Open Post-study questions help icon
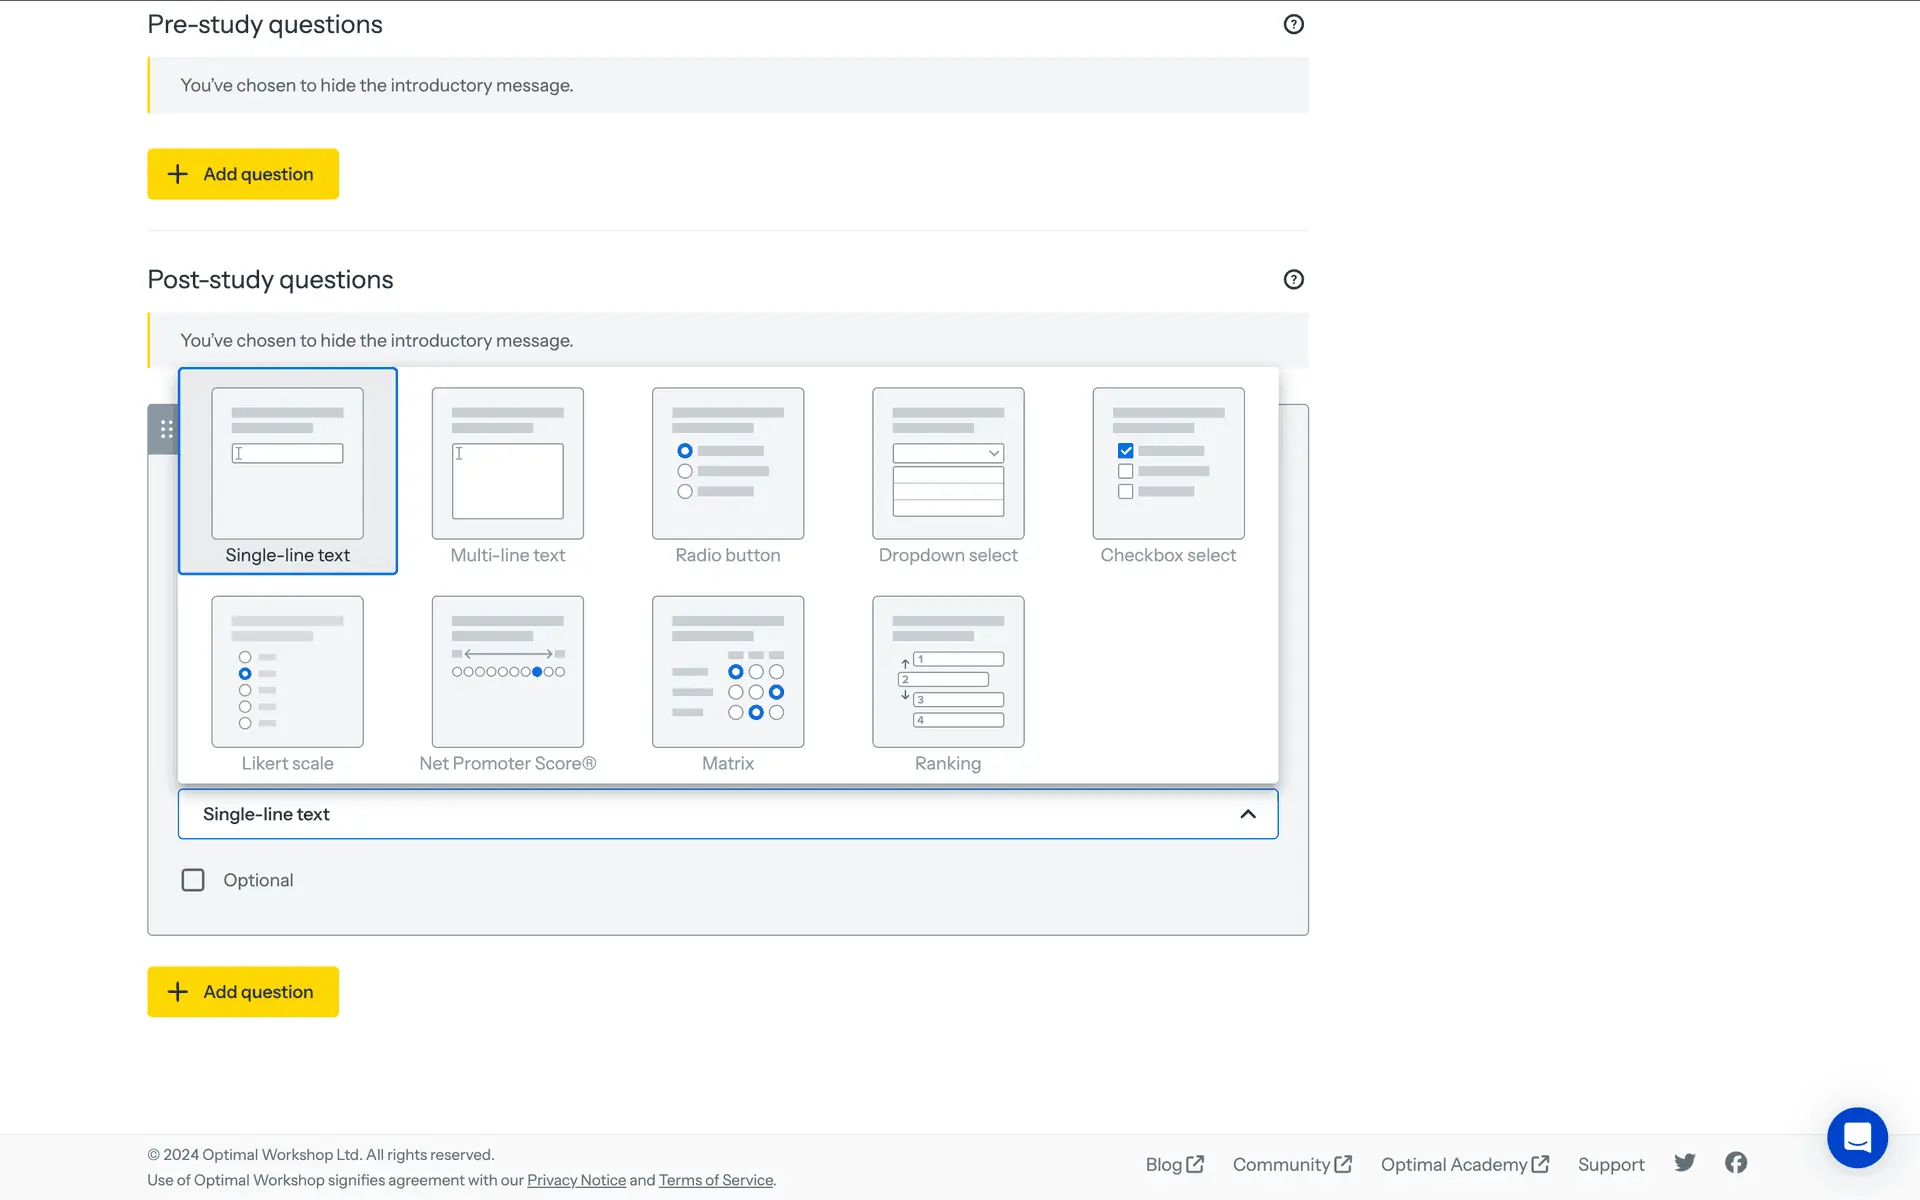This screenshot has height=1200, width=1920. coord(1293,280)
